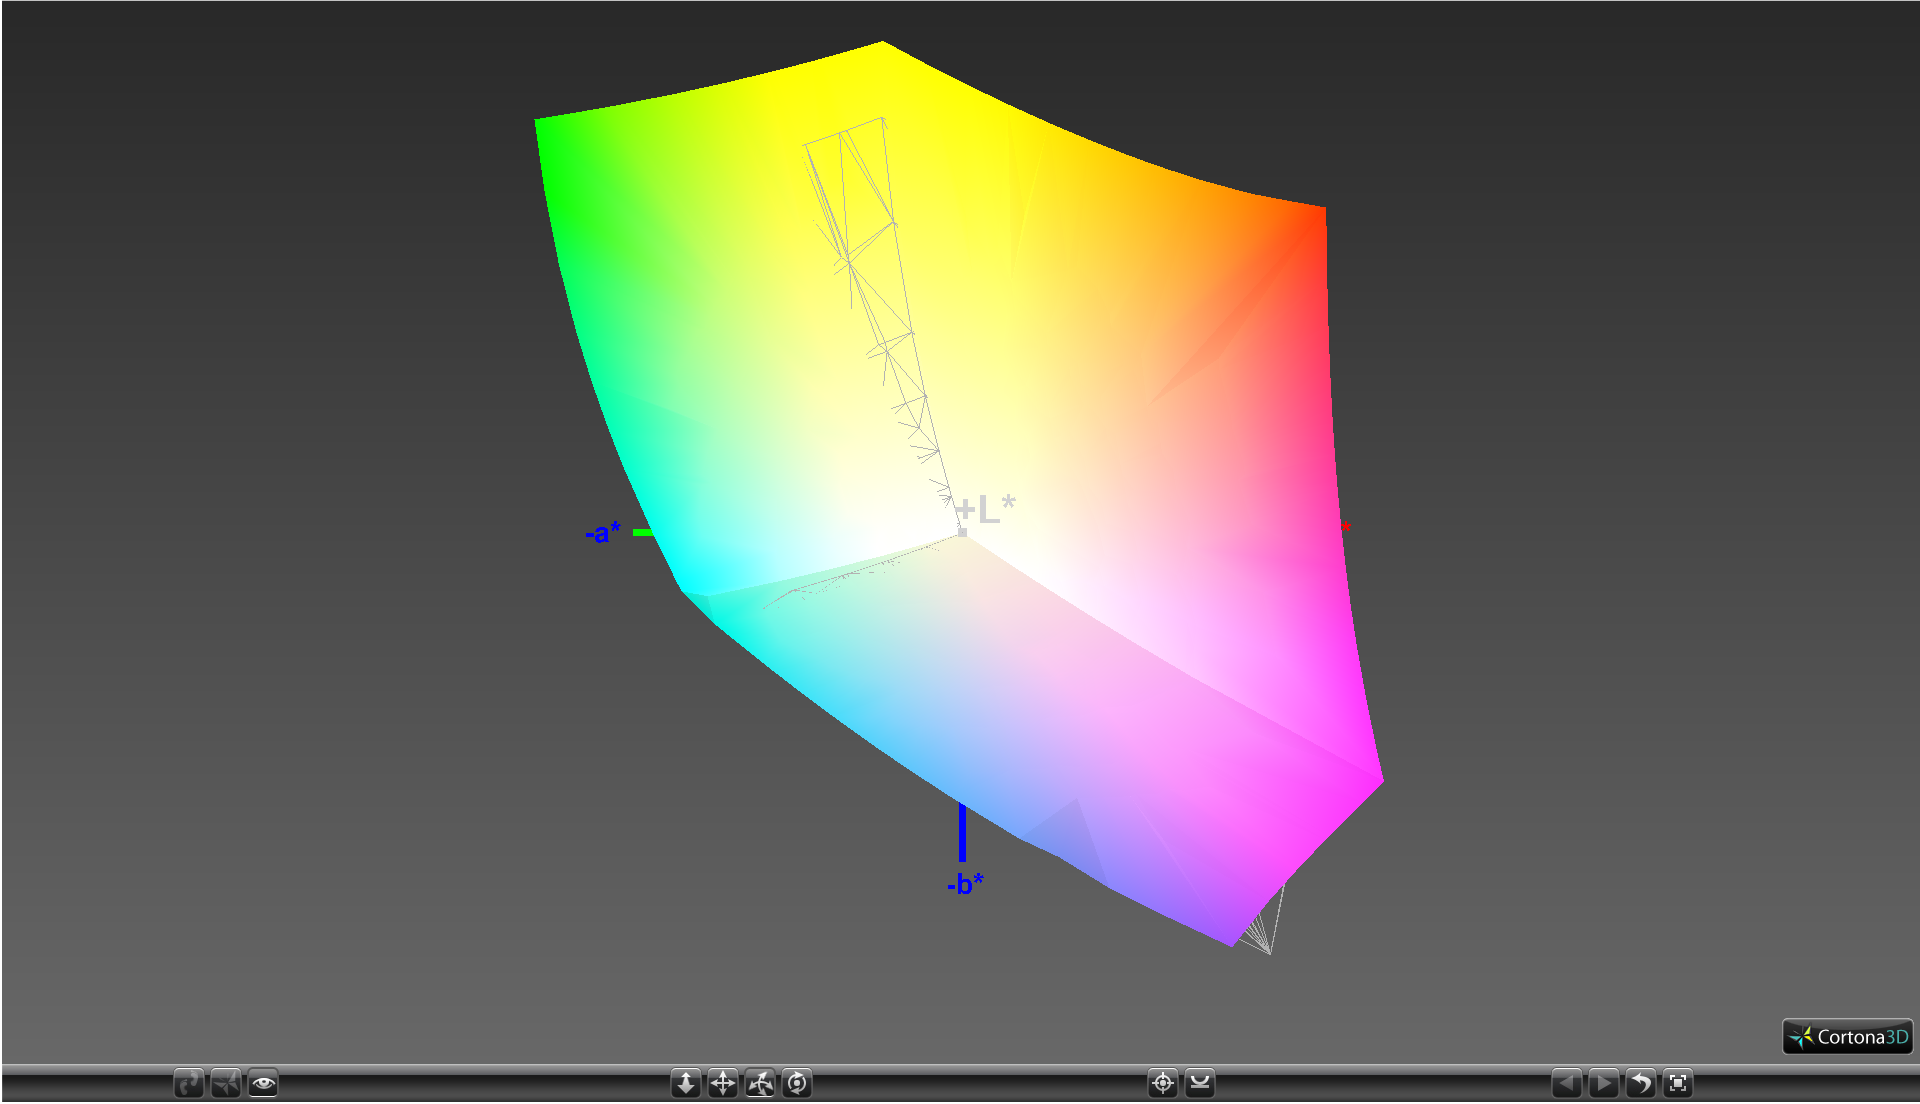The image size is (1920, 1104).
Task: Select the Roll circular-arrows tool
Action: 797,1083
